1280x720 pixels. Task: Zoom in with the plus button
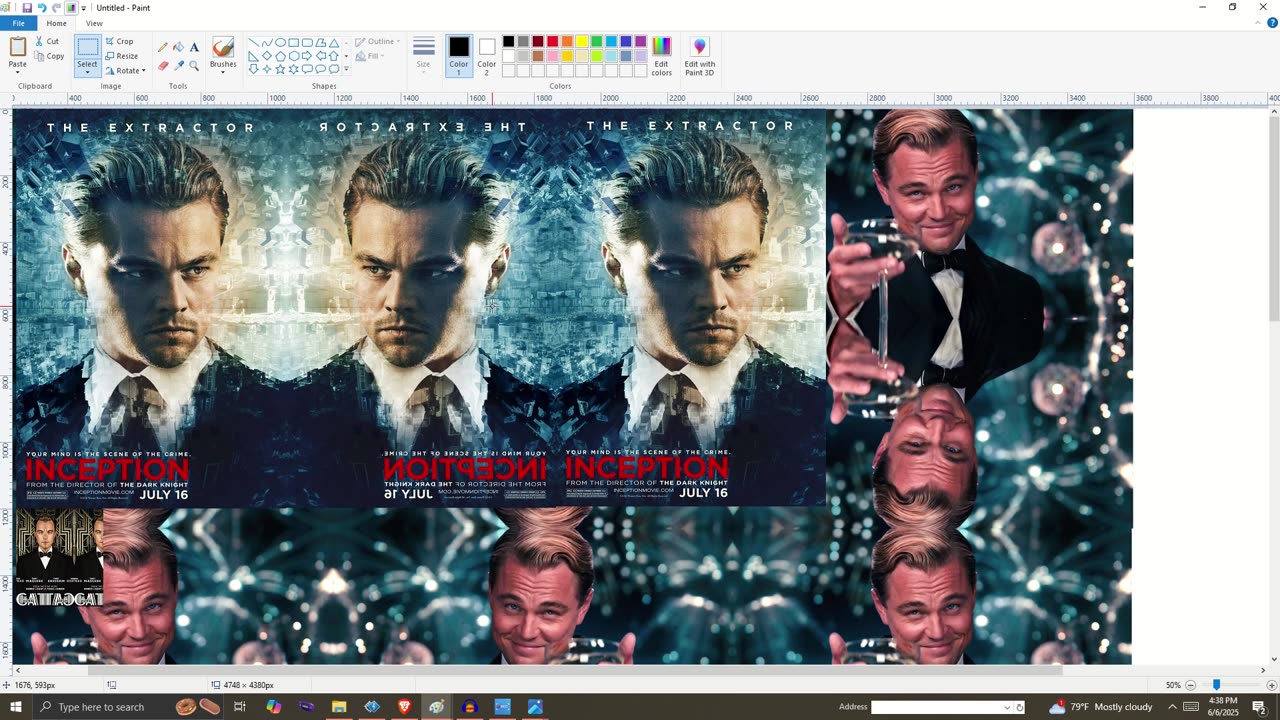(1271, 685)
